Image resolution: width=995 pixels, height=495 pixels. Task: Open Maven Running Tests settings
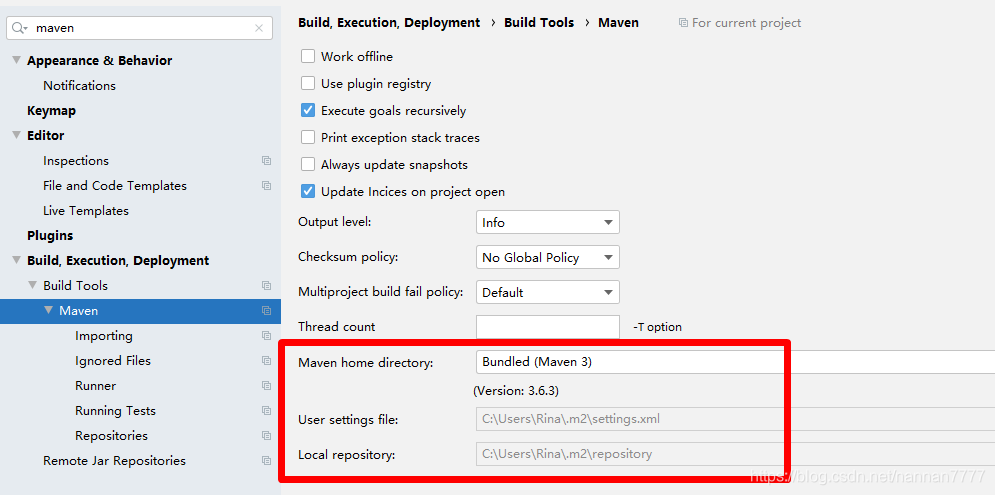(x=115, y=411)
